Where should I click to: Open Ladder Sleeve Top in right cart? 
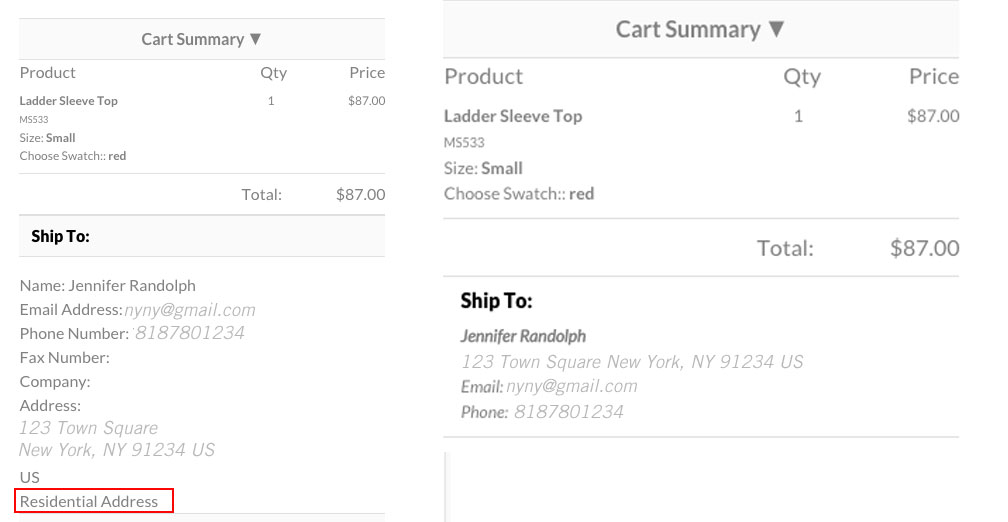click(x=513, y=116)
